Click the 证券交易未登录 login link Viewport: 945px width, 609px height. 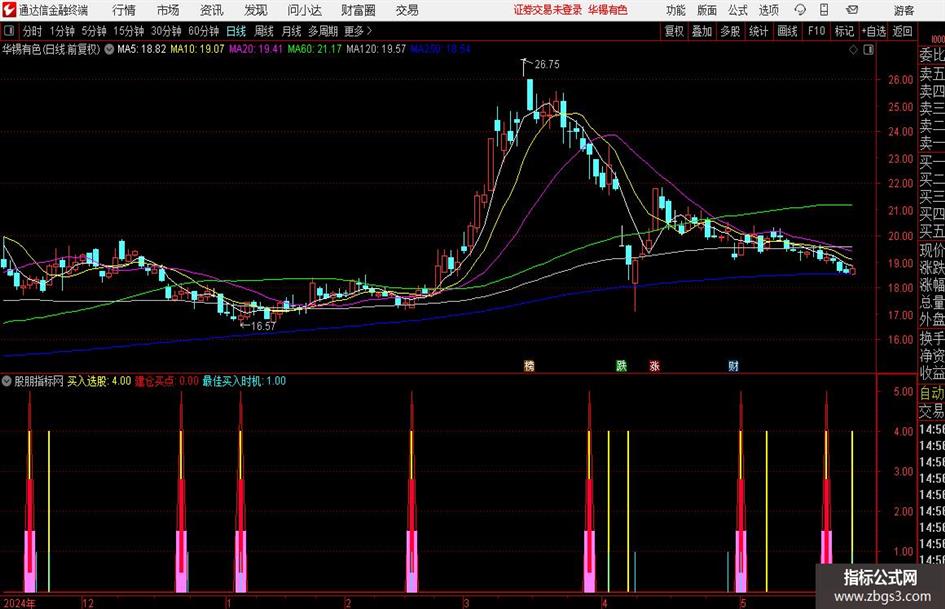(x=547, y=10)
